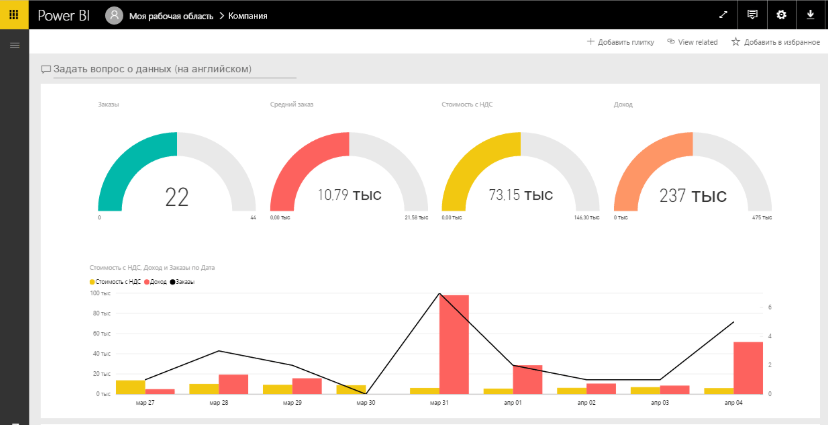This screenshot has height=425, width=828.
Task: Click the Доход tile title
Action: tap(623, 105)
